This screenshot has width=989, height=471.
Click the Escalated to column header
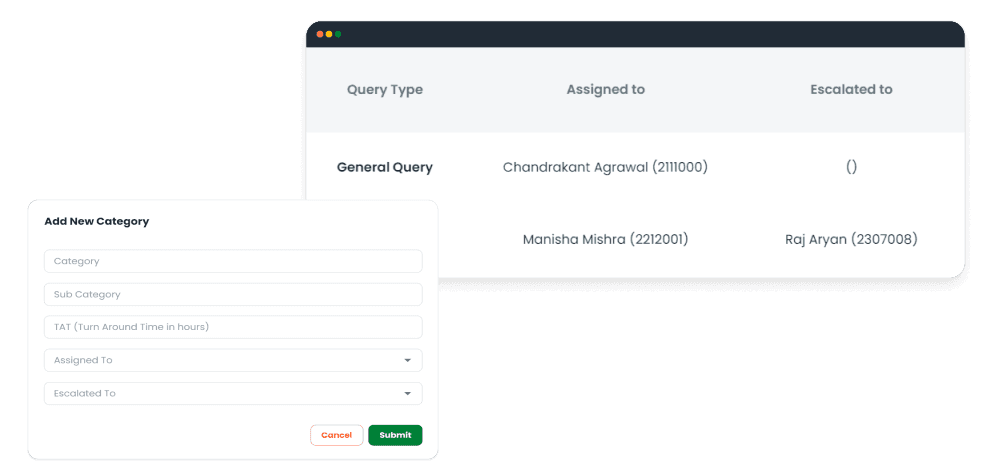point(851,90)
